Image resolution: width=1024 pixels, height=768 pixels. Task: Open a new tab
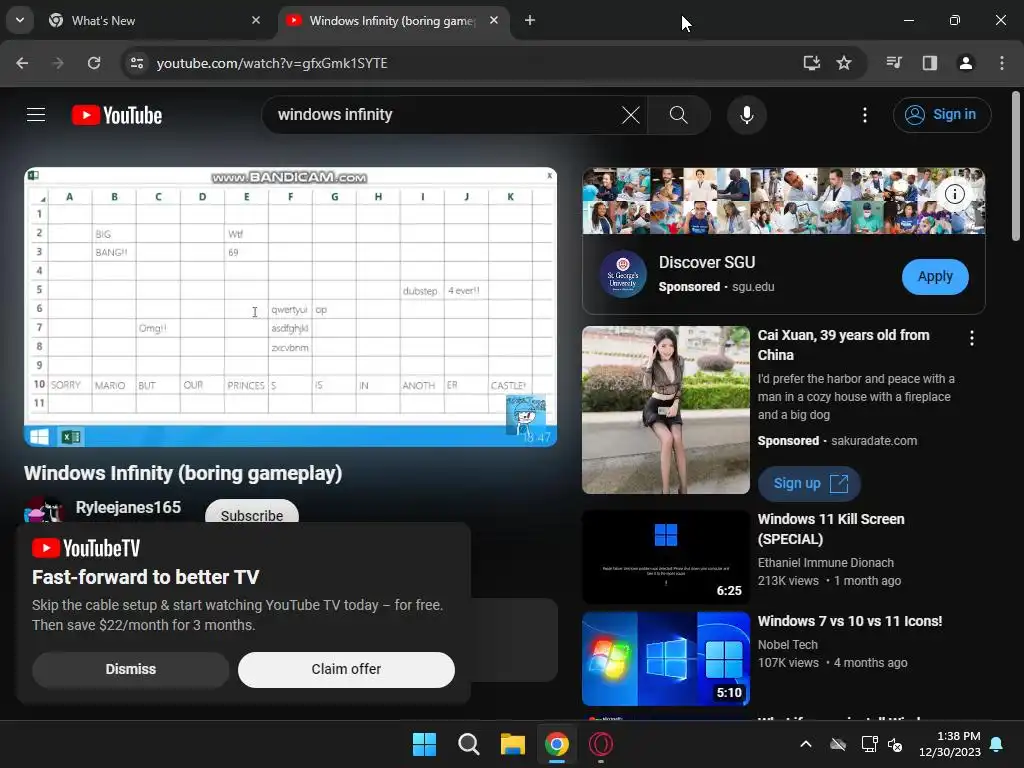[530, 21]
